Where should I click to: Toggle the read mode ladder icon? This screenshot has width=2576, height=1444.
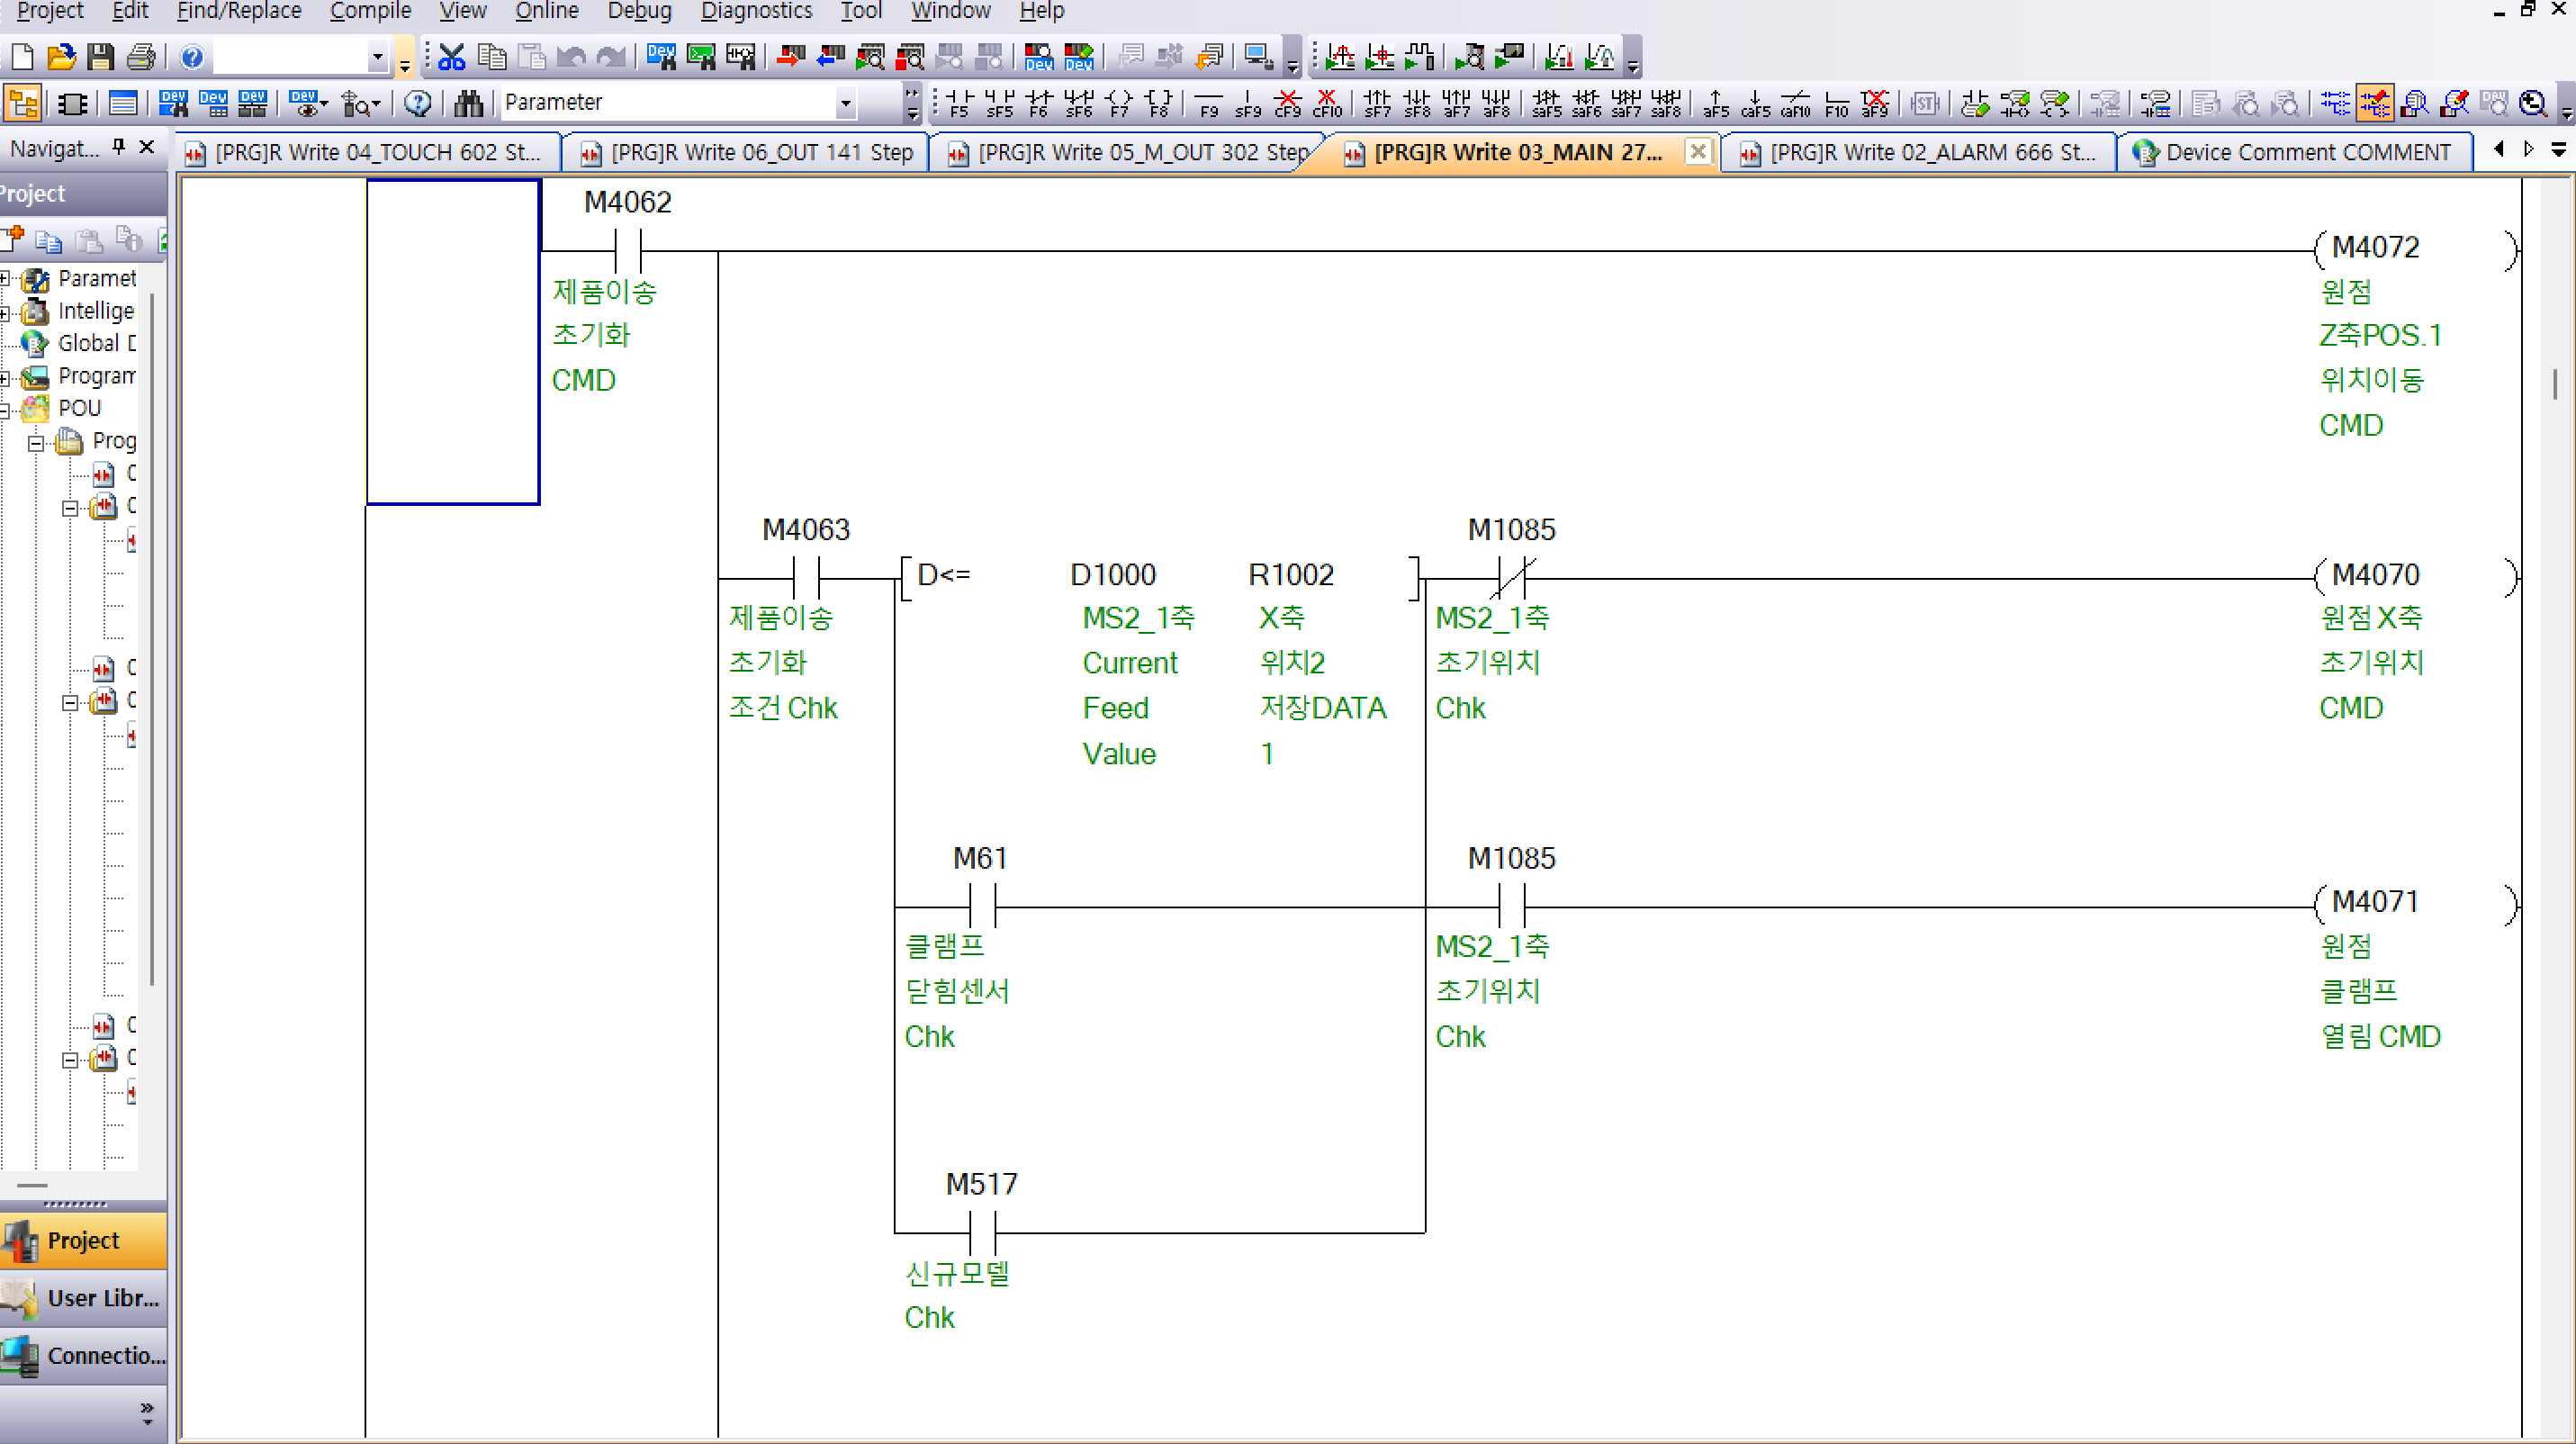click(x=2335, y=103)
